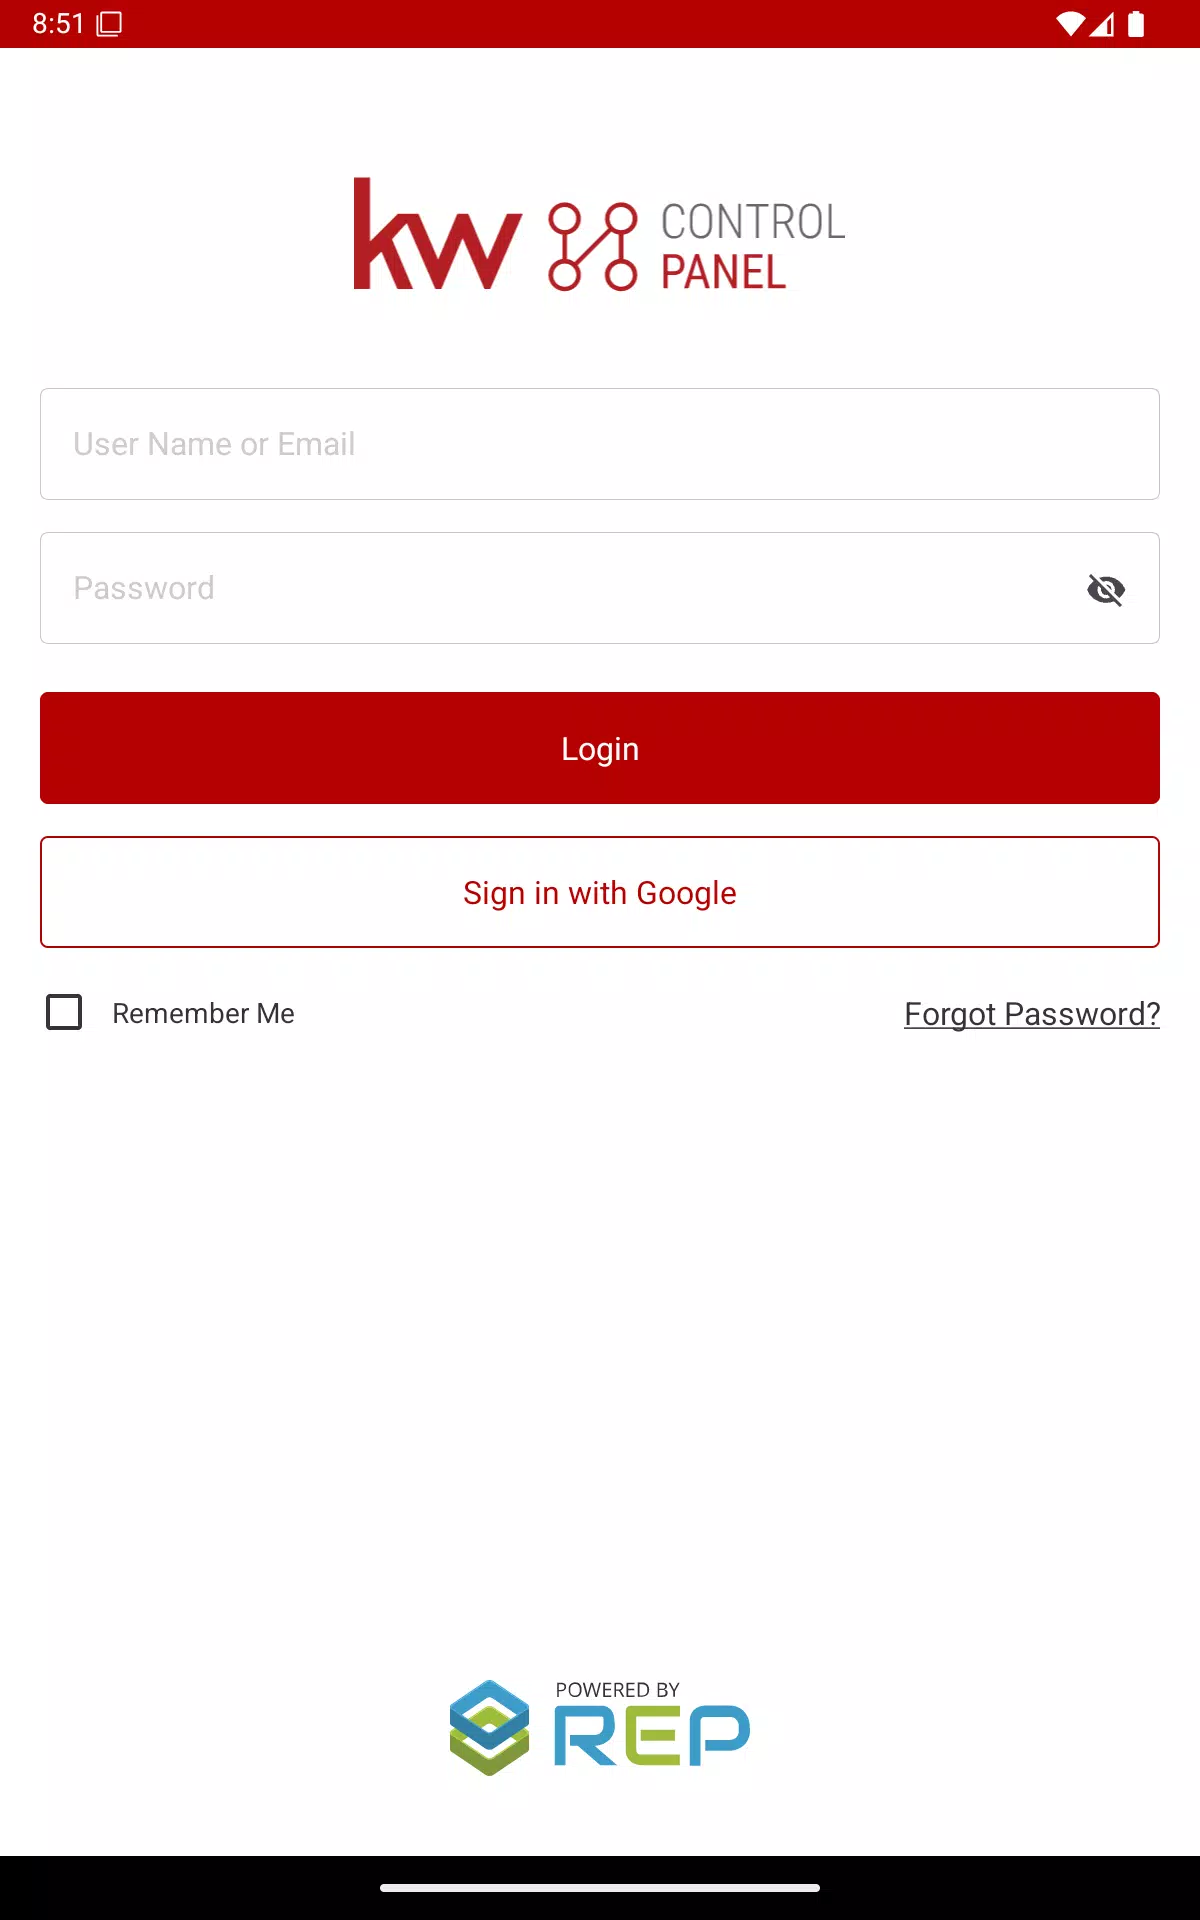Screen dimensions: 1200x1920
Task: Click the REP wordmark at the bottom
Action: 651,1736
